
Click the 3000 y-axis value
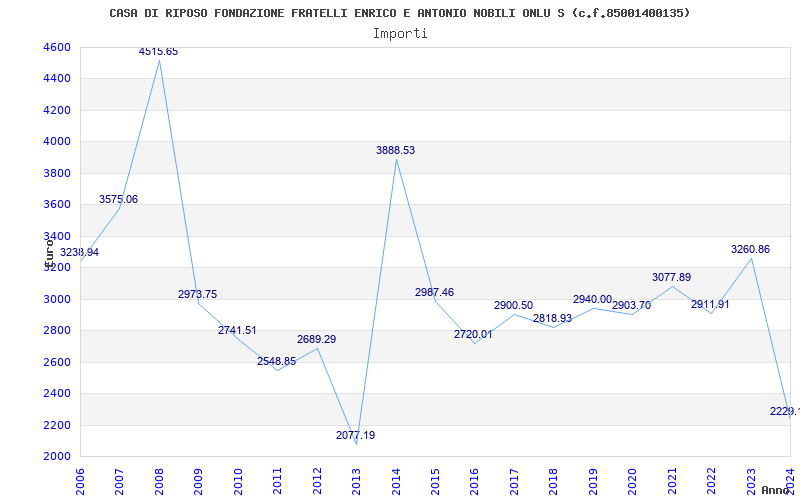coord(55,299)
